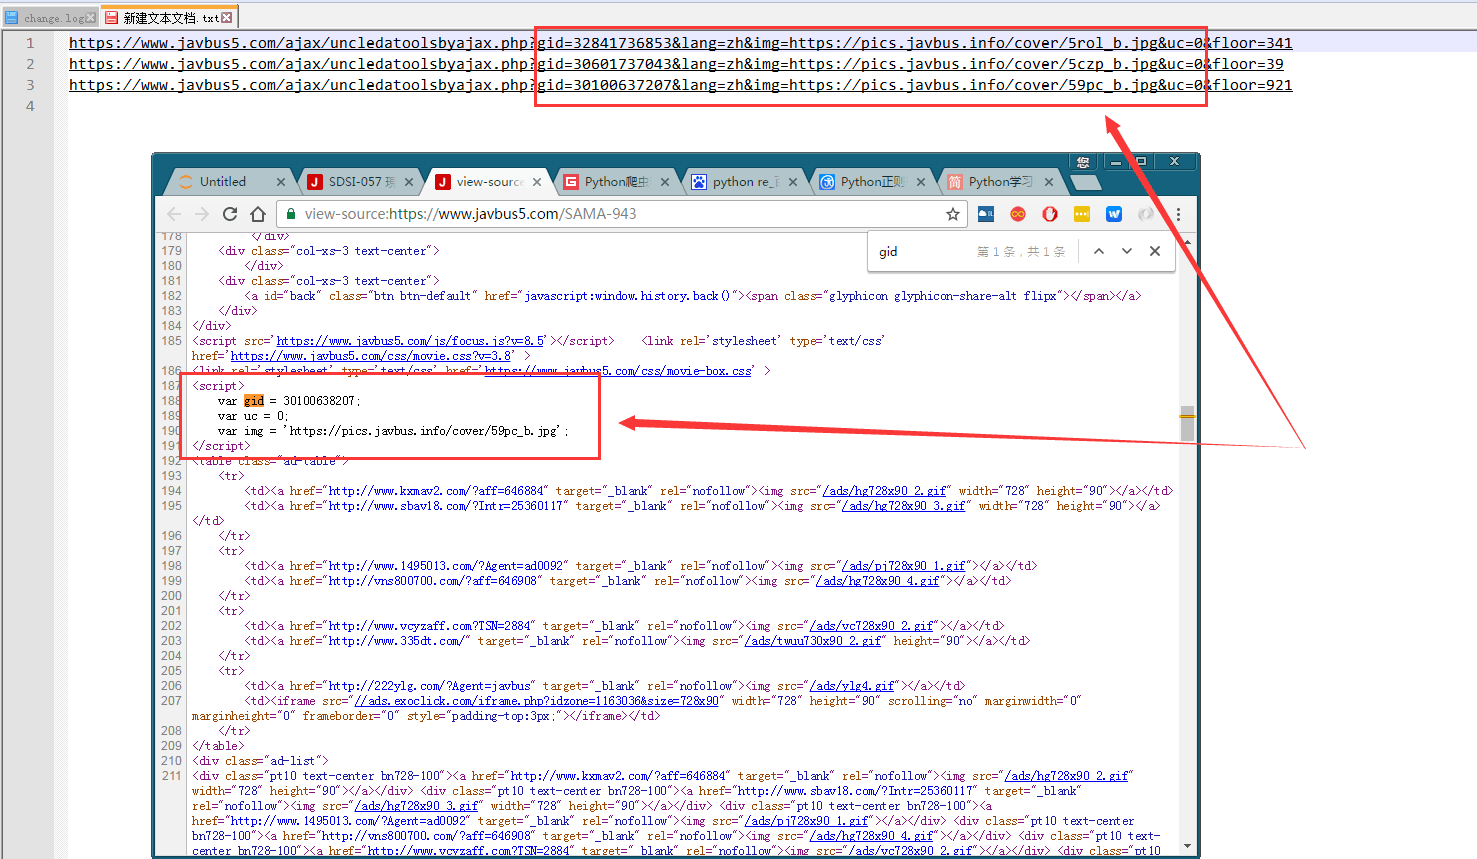The width and height of the screenshot is (1477, 859).
Task: Switch to the Python正则 tab
Action: [872, 182]
